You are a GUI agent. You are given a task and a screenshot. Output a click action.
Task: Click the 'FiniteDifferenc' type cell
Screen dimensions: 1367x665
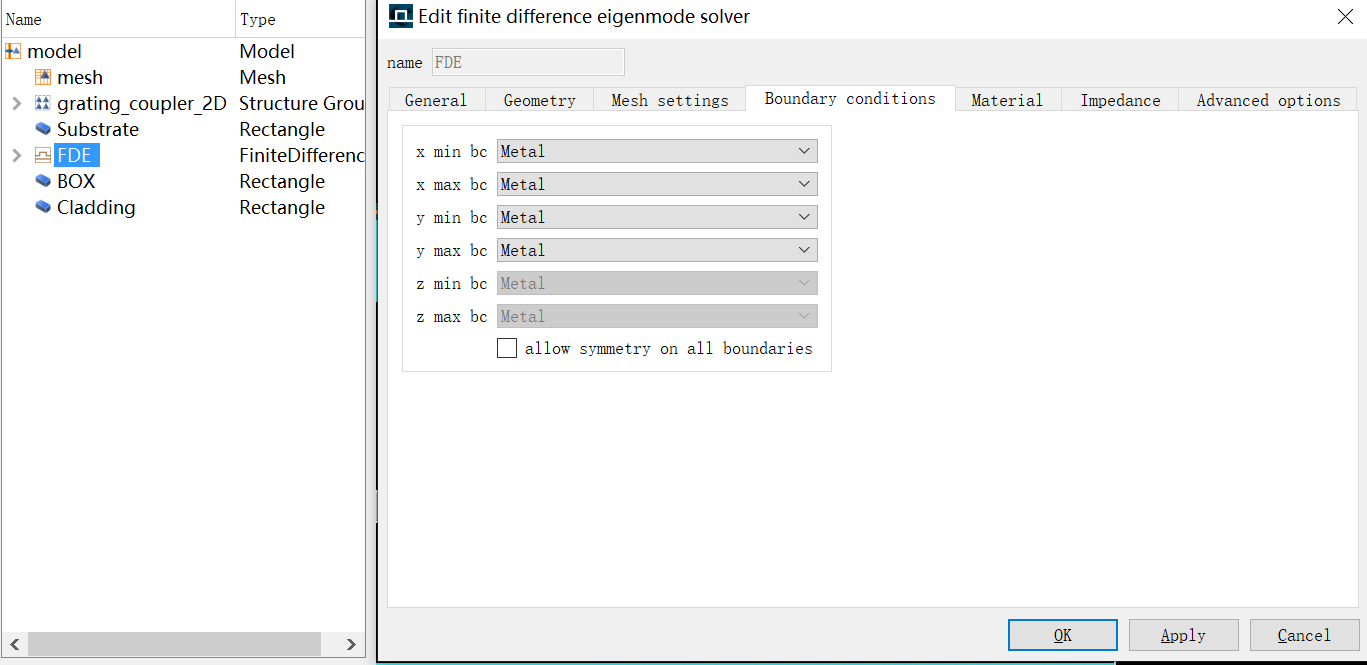301,155
